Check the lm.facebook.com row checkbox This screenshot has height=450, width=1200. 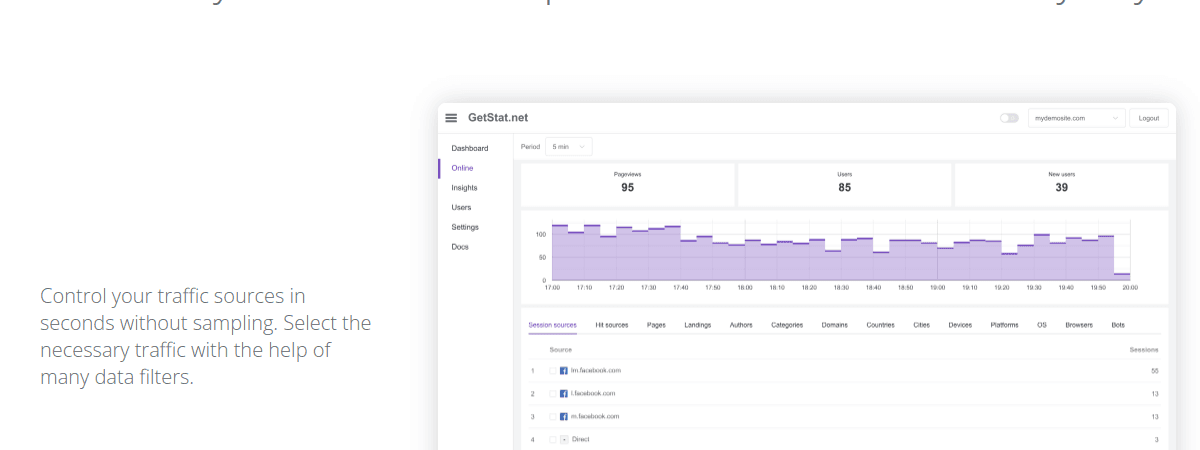point(553,371)
